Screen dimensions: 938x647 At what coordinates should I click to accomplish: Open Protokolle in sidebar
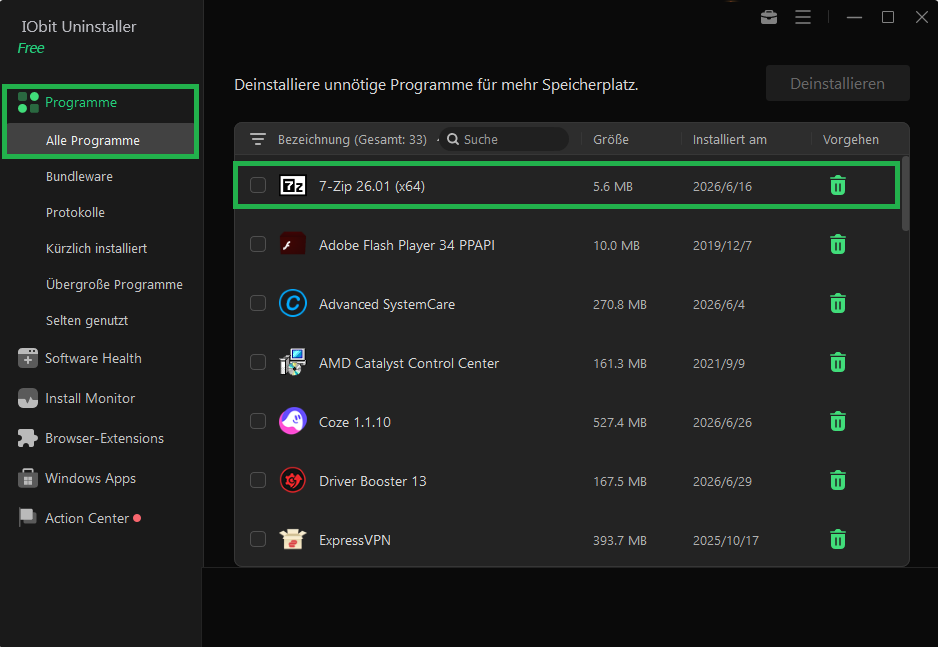(x=75, y=212)
